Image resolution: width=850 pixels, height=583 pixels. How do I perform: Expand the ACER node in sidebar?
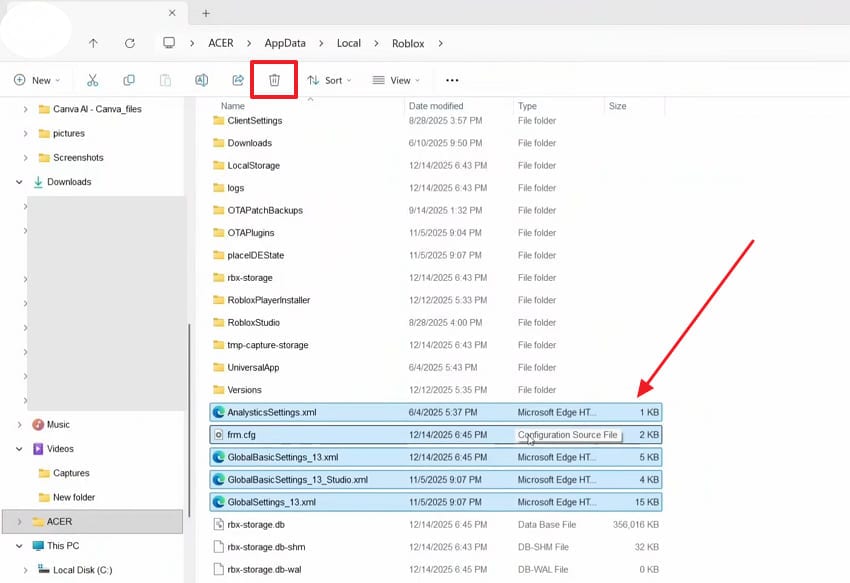pyautogui.click(x=20, y=522)
